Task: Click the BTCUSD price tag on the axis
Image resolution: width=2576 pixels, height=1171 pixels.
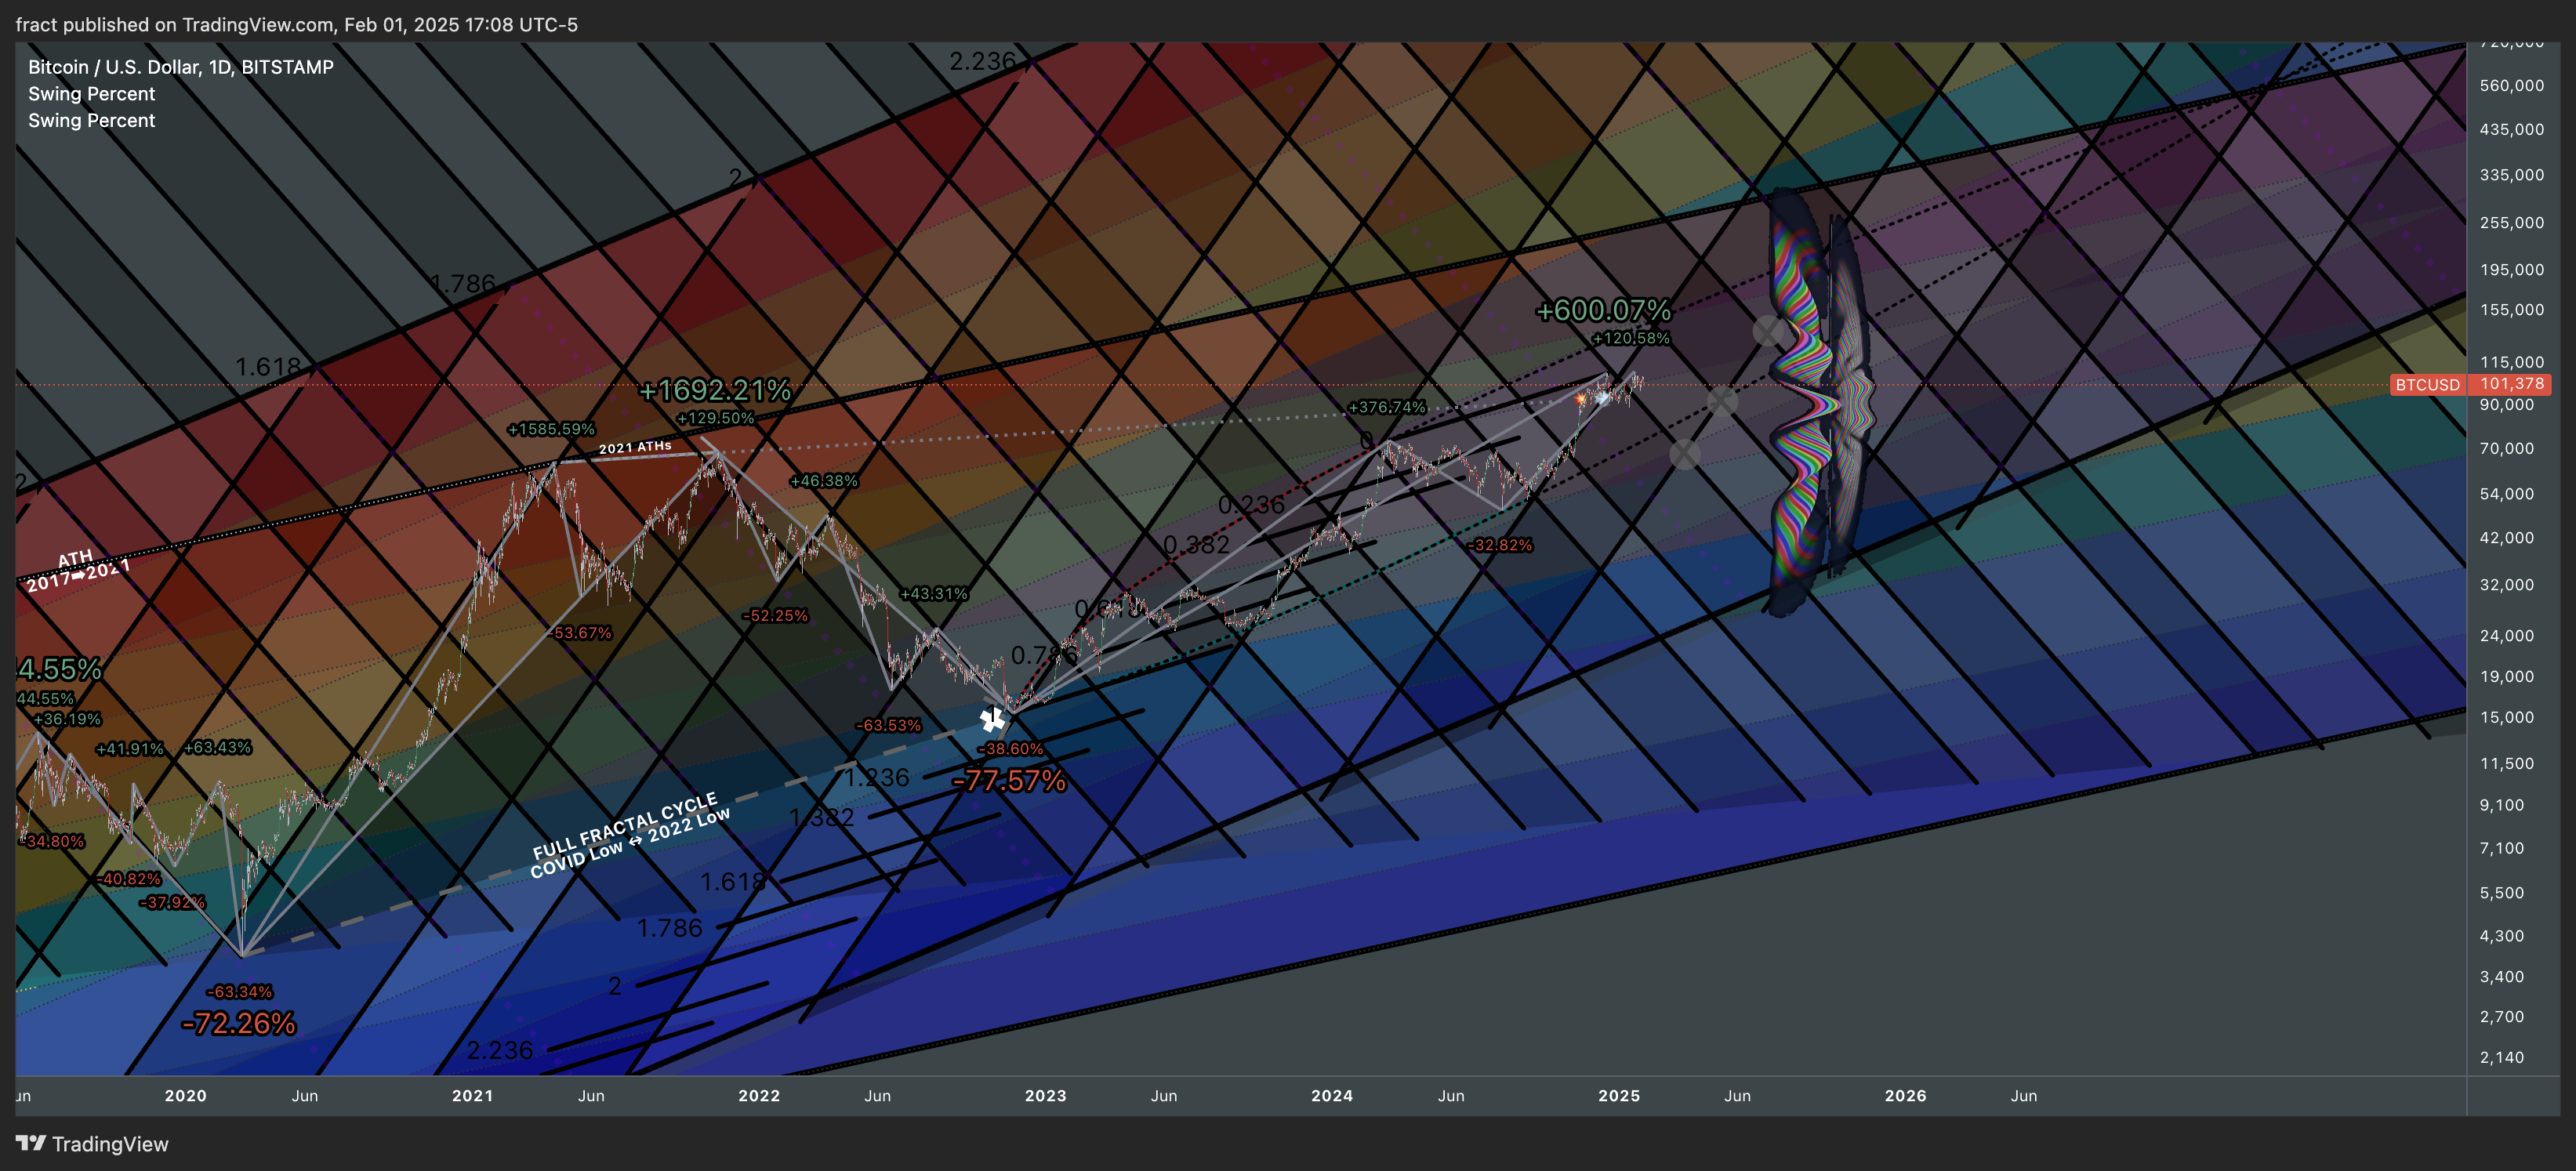Action: tap(2427, 384)
